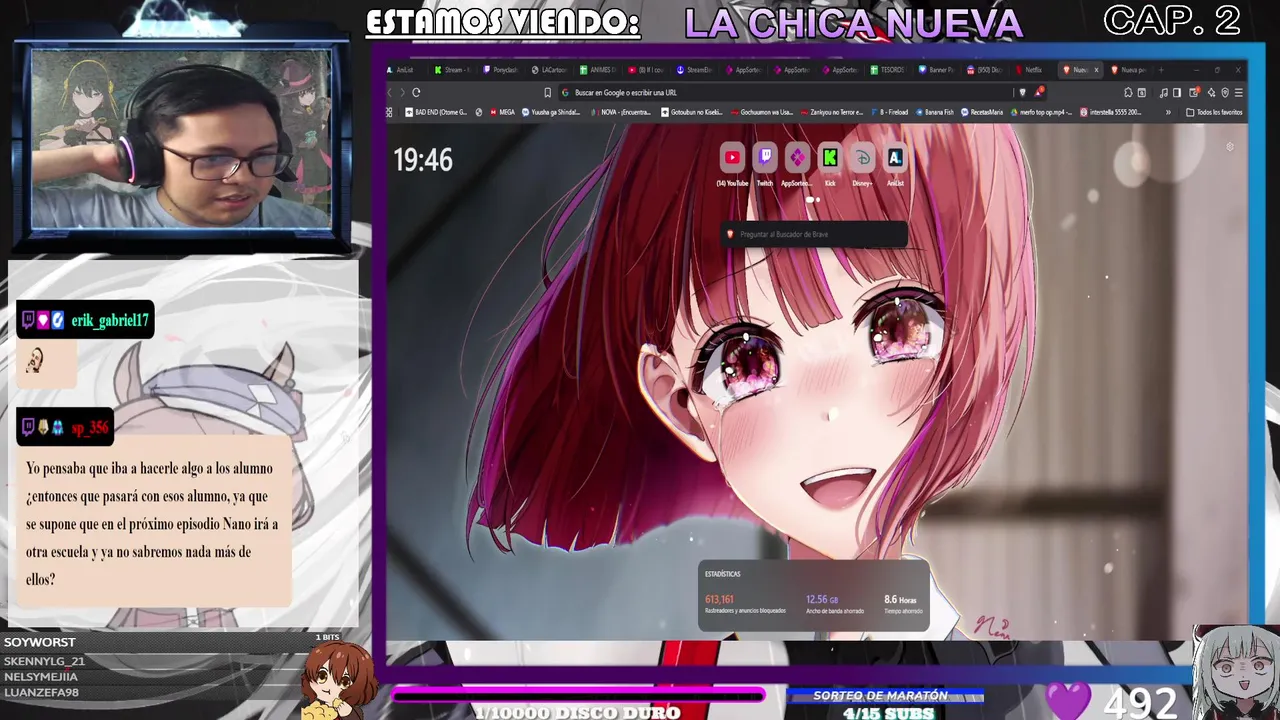1280x720 pixels.
Task: Open the RecetasMaria bookmark
Action: point(982,112)
